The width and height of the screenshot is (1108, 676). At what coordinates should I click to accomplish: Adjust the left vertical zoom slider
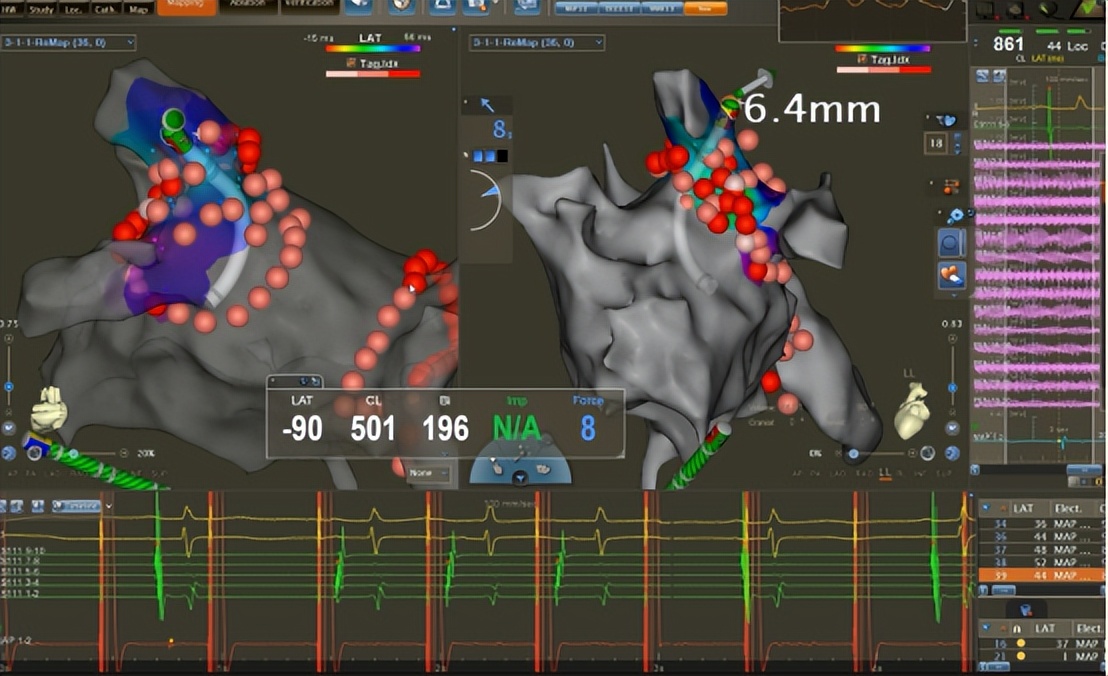(x=9, y=385)
